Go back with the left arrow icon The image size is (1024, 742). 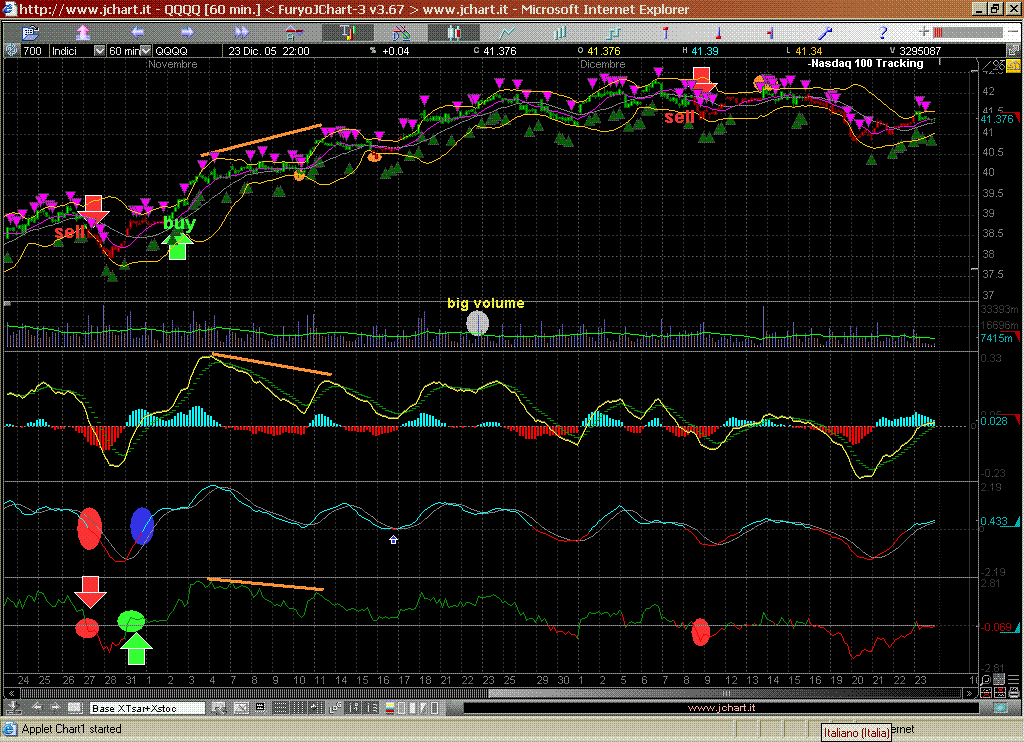(138, 32)
